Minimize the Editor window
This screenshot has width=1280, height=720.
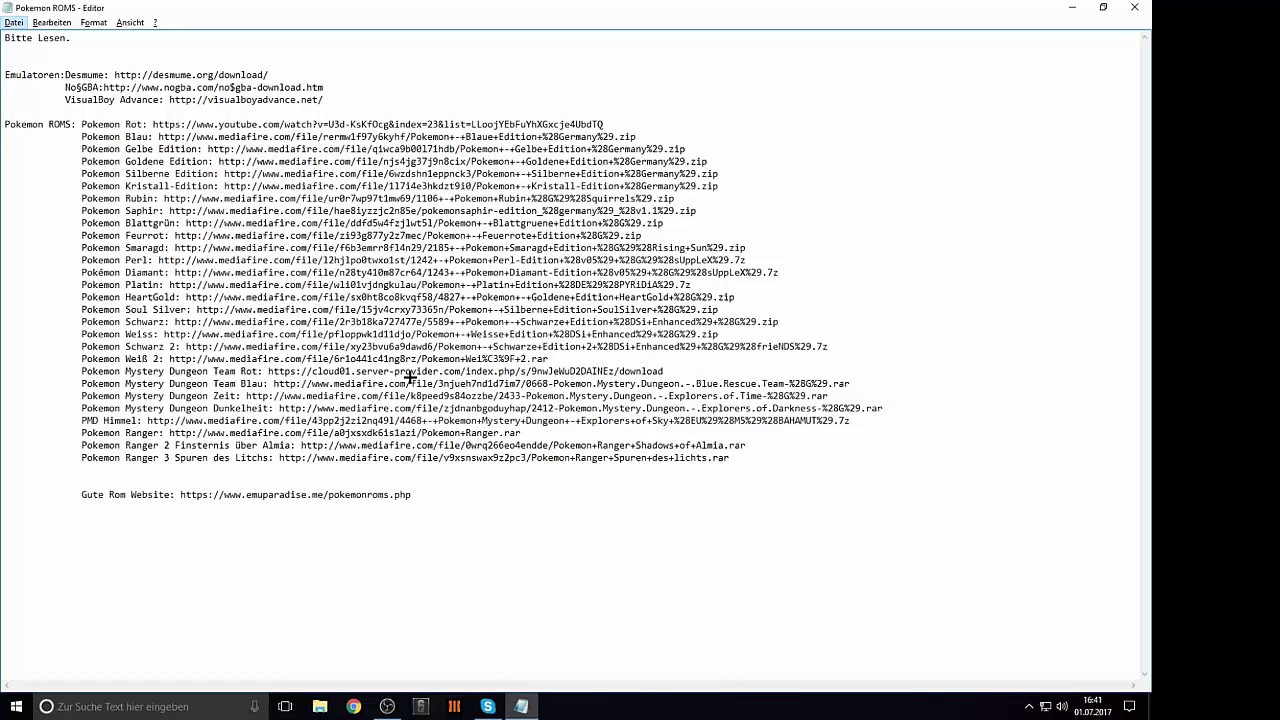pos(1072,7)
